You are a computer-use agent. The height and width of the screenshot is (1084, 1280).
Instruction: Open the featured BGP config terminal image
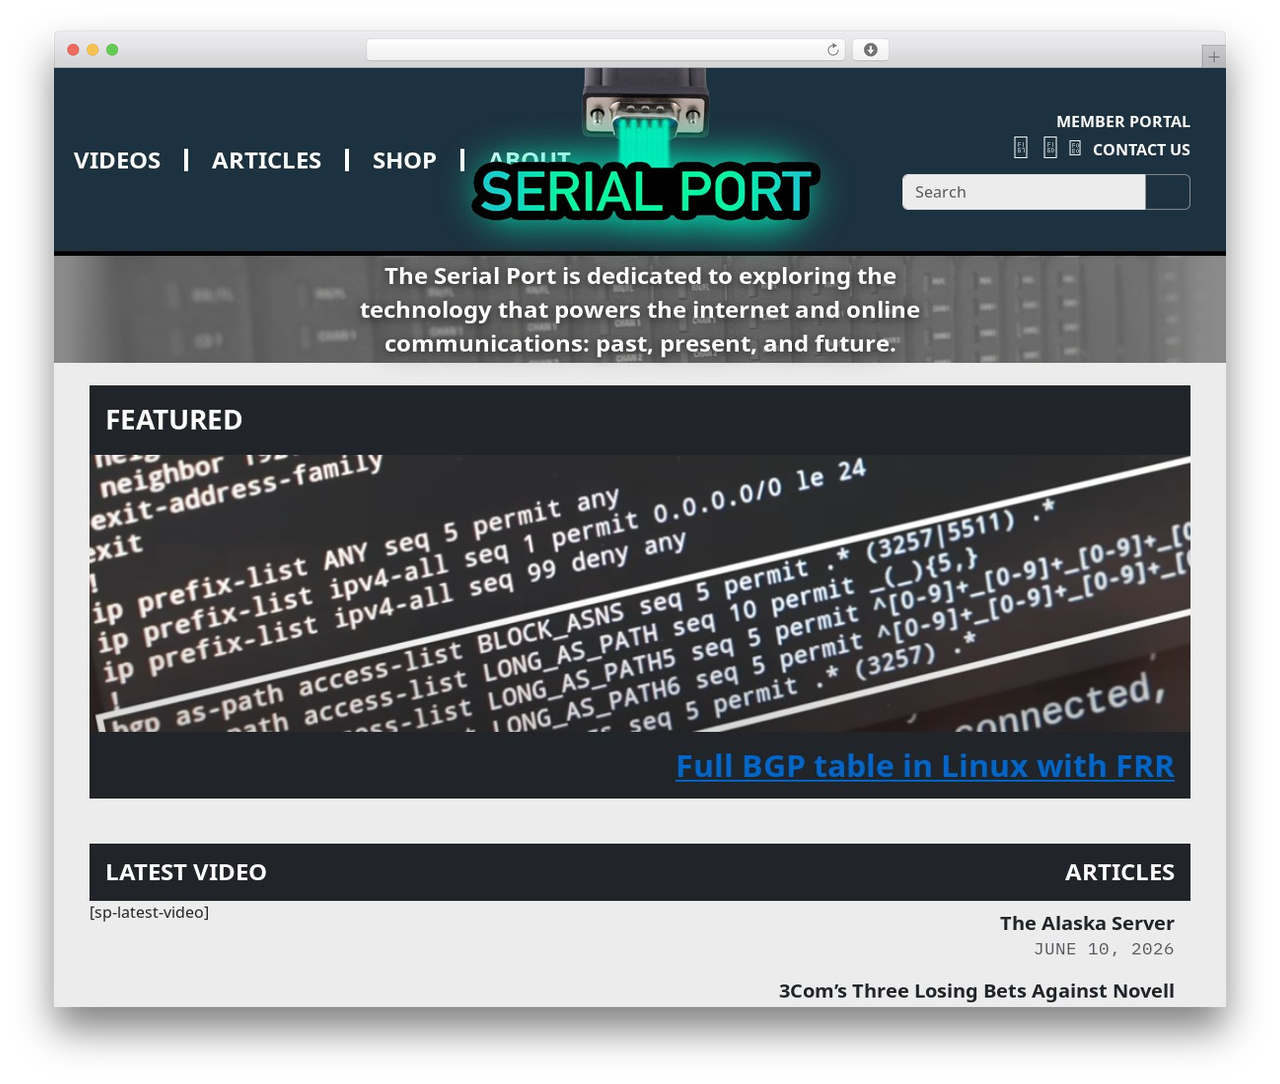coord(640,593)
